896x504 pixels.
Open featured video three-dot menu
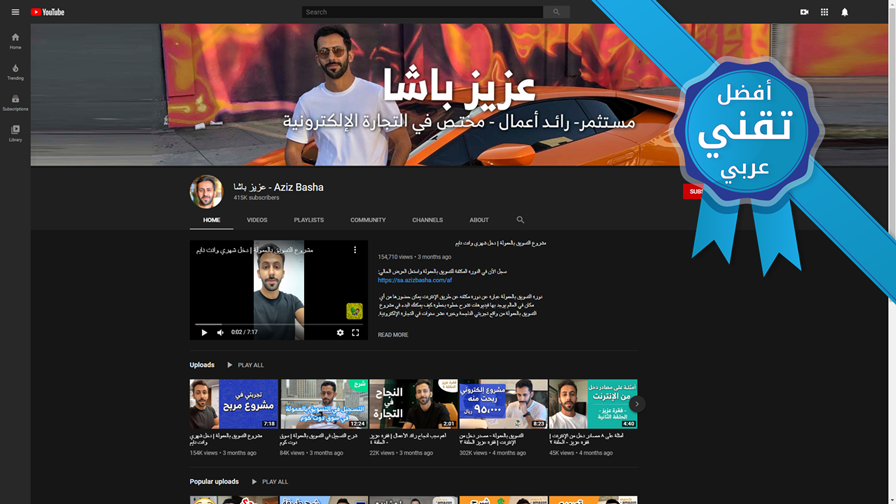click(355, 250)
